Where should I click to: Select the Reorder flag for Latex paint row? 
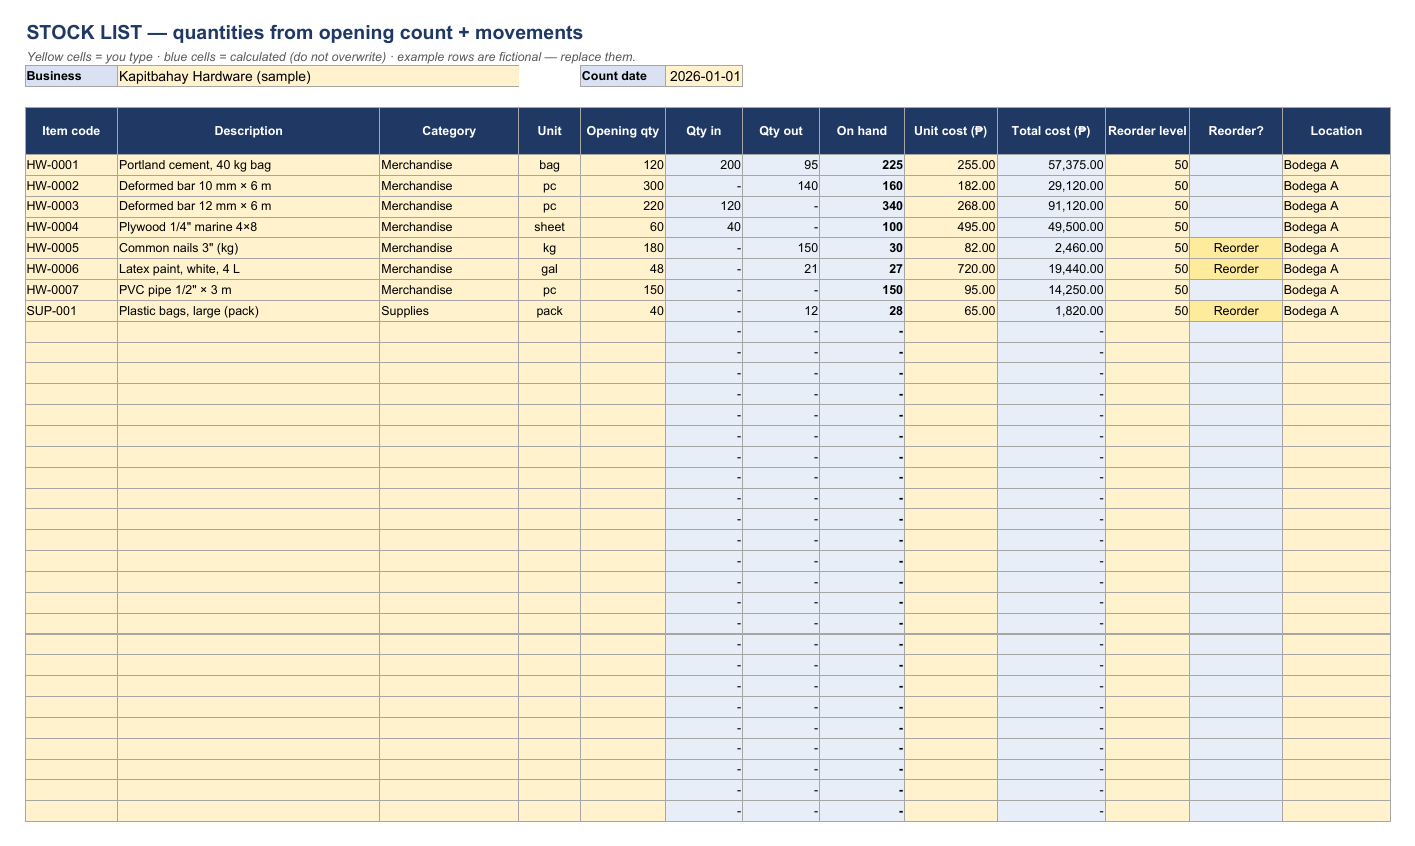1236,269
